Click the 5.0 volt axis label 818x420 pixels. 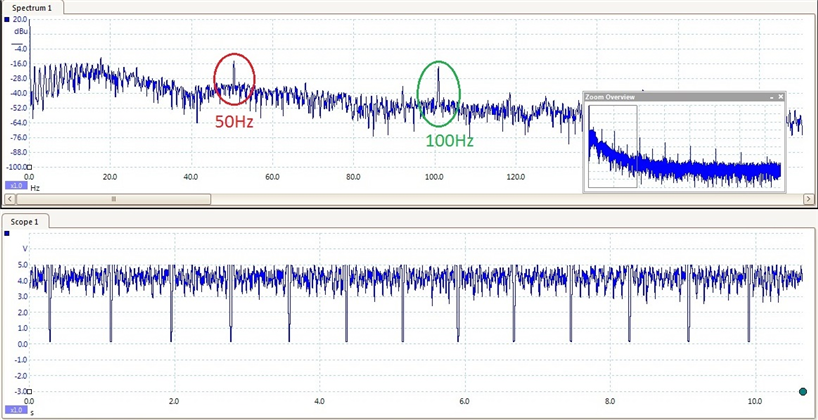click(x=22, y=265)
